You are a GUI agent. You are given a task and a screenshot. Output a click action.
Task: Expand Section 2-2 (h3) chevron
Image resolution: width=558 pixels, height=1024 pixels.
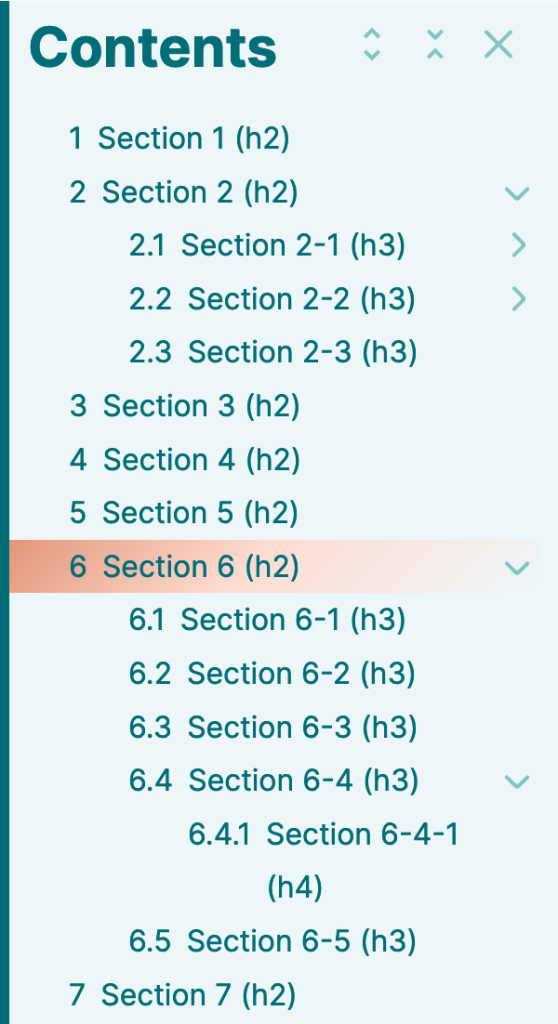[x=519, y=299]
